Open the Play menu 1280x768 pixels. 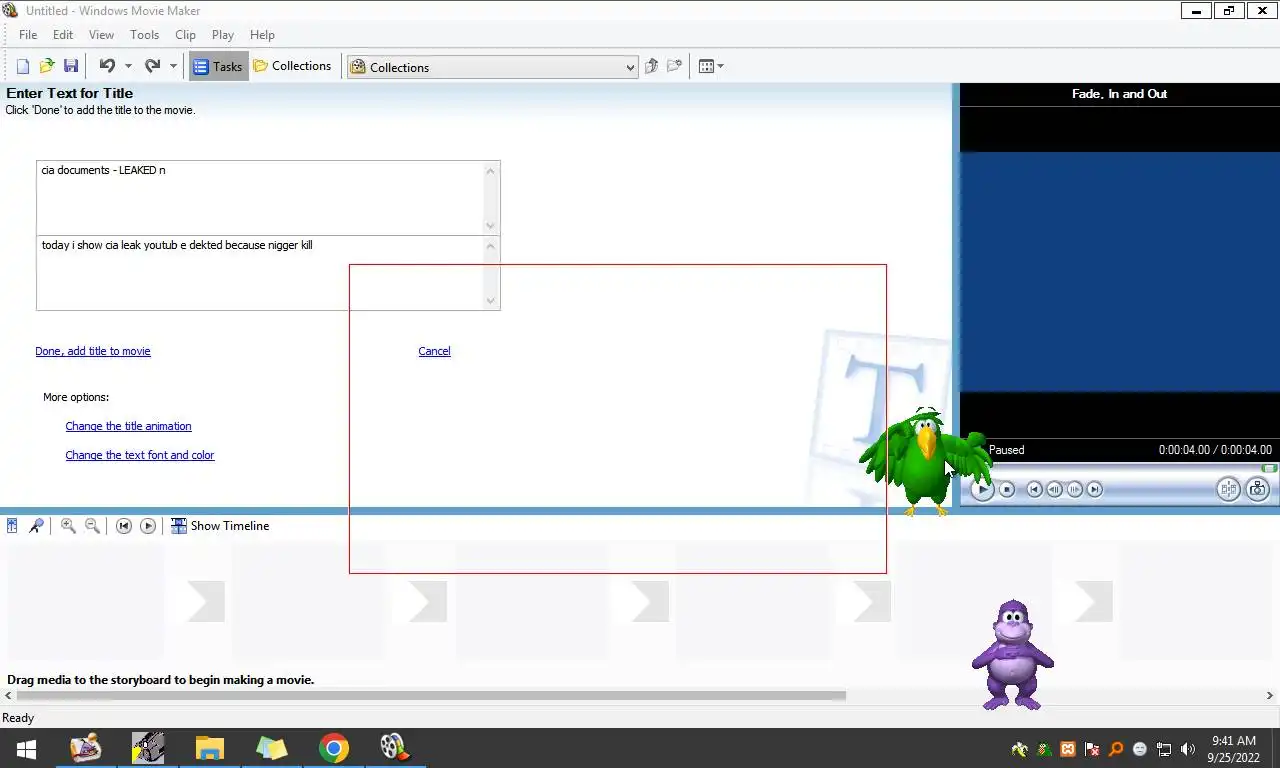point(223,34)
